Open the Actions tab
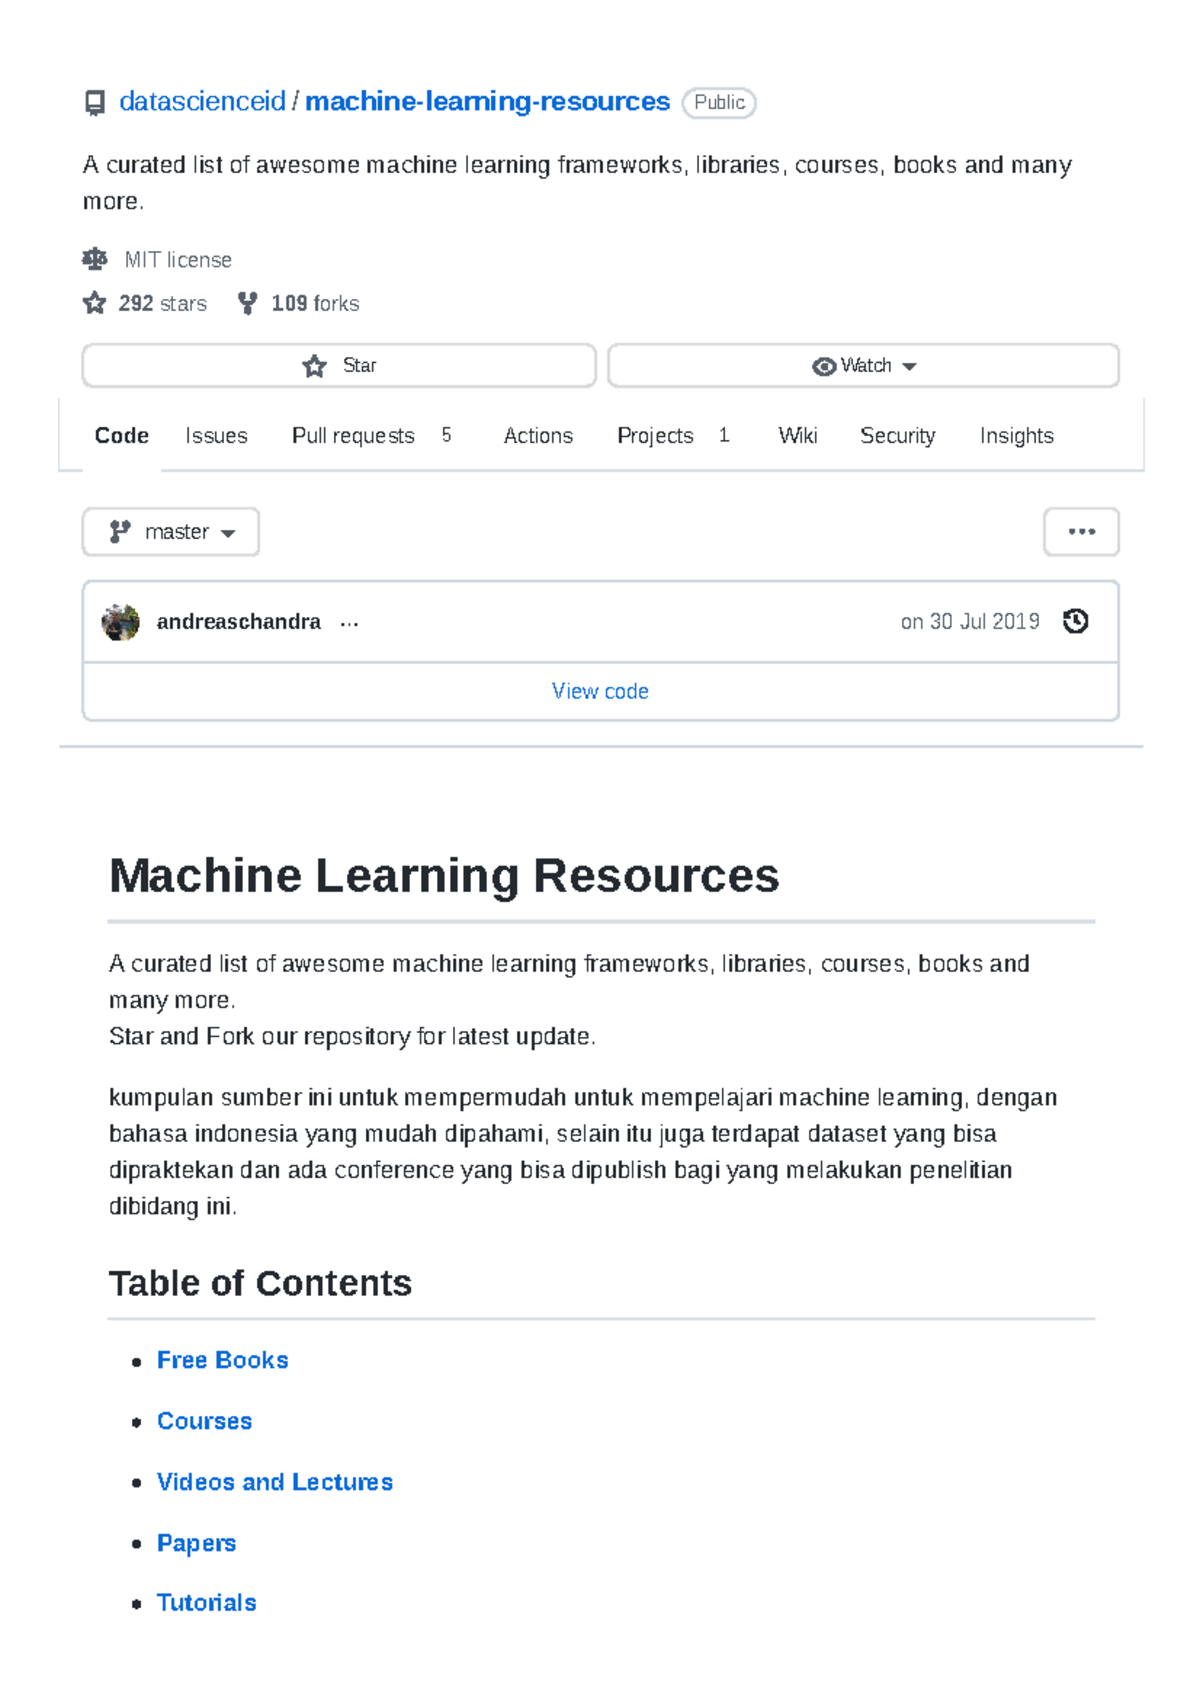 point(538,436)
